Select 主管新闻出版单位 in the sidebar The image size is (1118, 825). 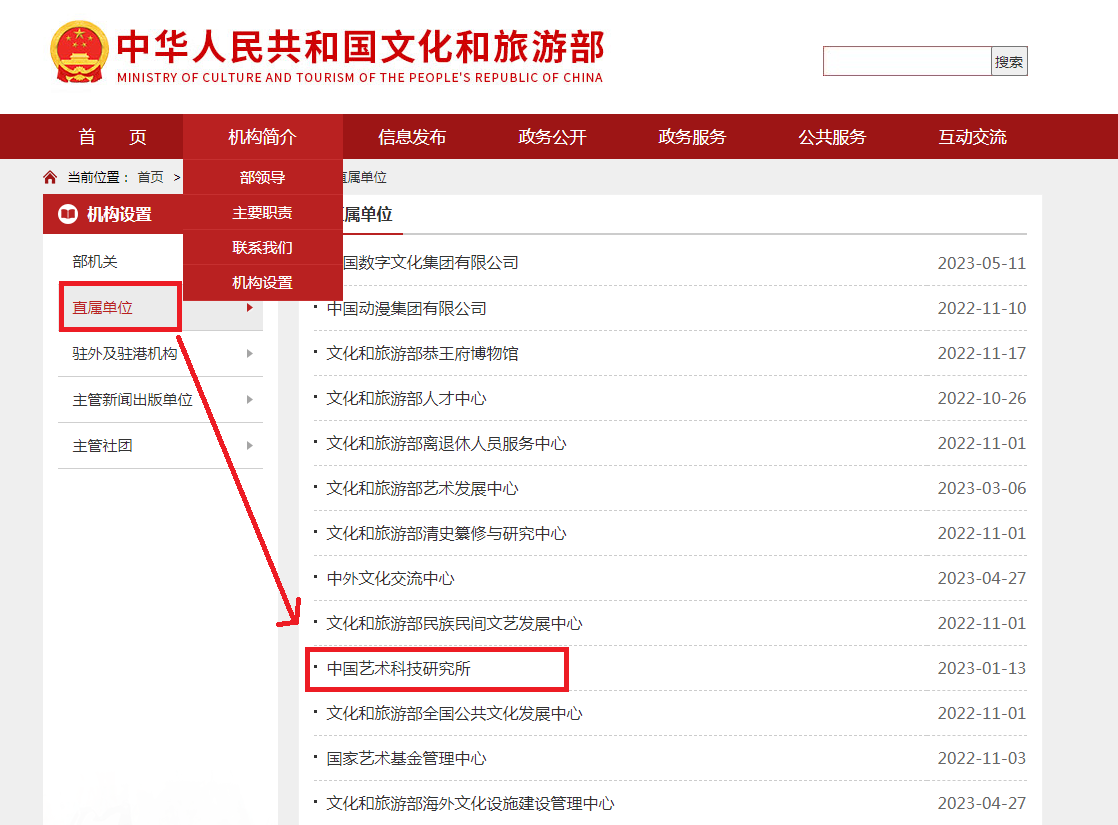133,399
